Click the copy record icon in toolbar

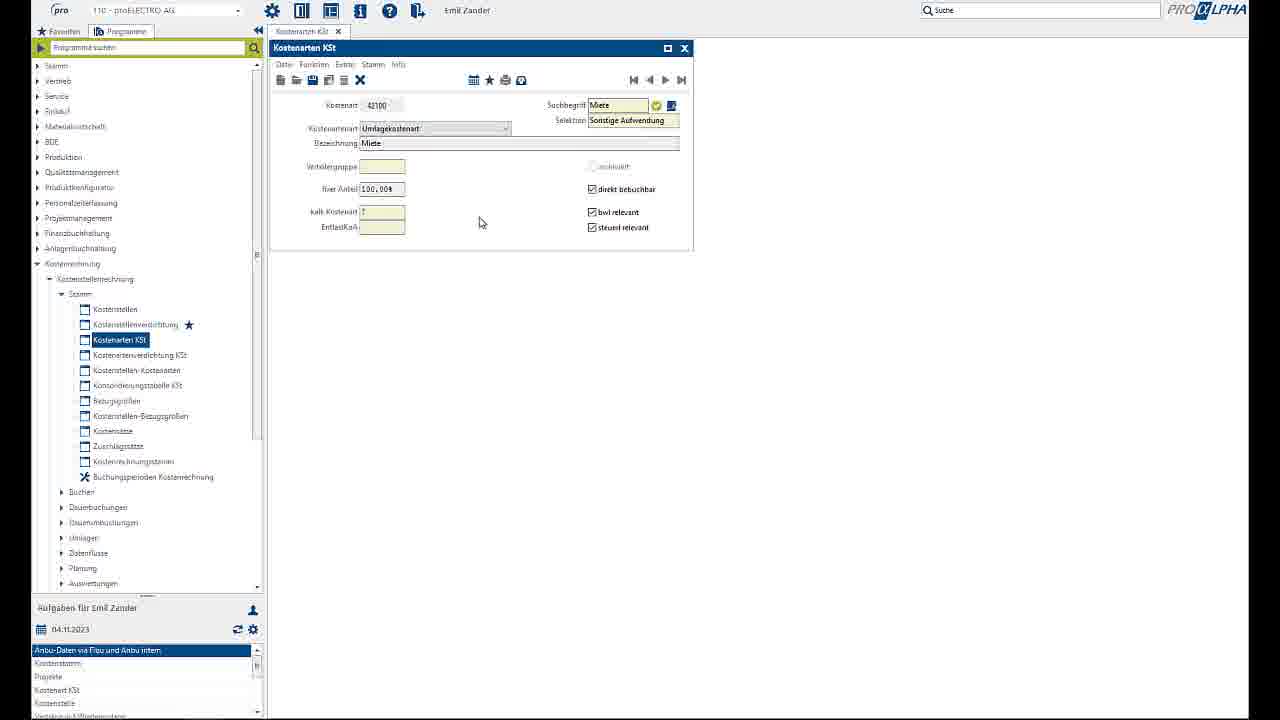pyautogui.click(x=328, y=80)
